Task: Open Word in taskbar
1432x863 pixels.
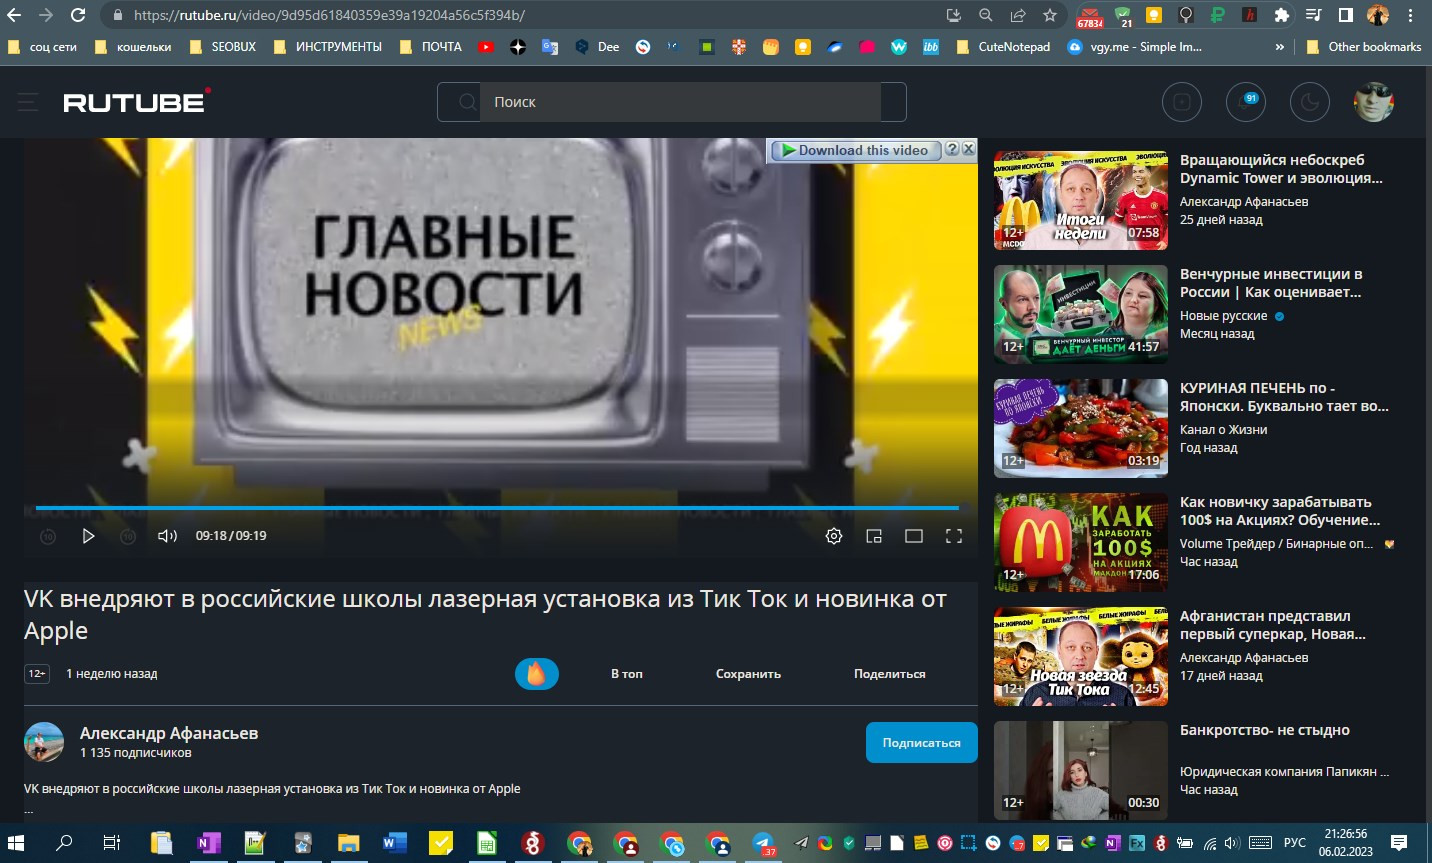Action: (394, 843)
